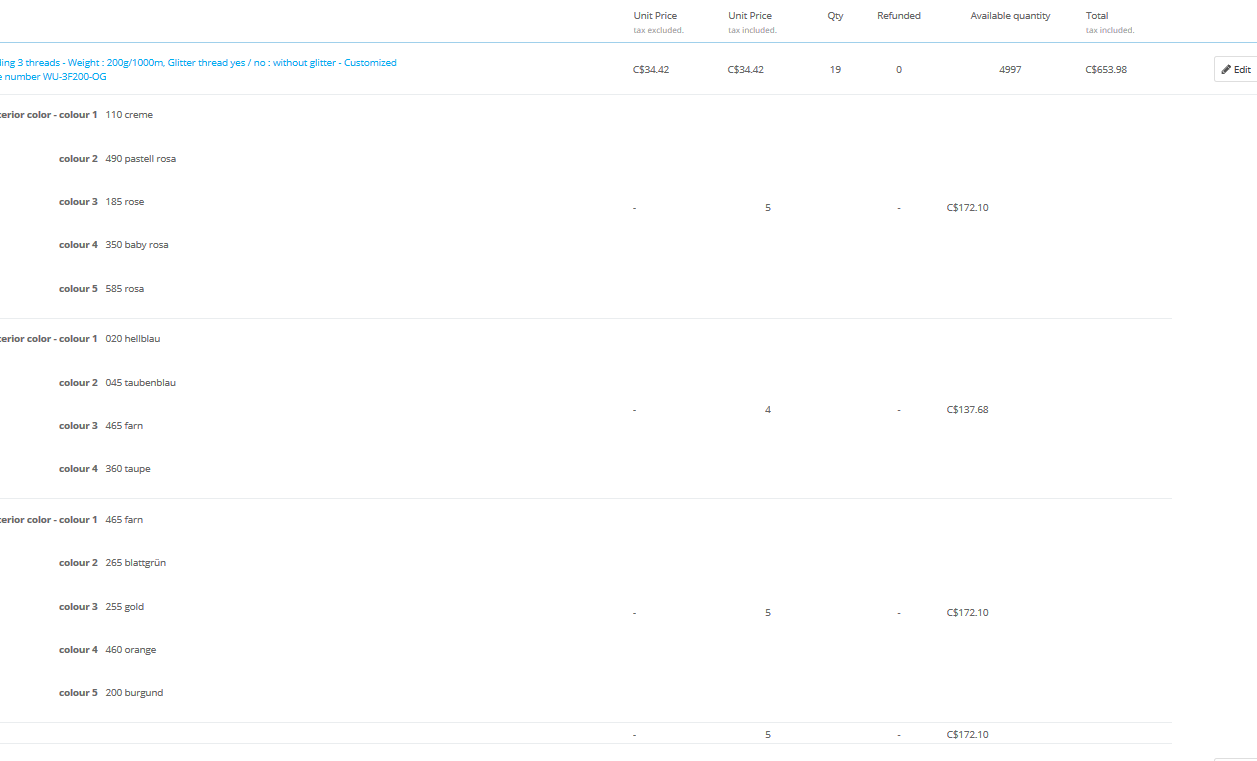Viewport: 1257px width, 761px height.
Task: Select the 255 gold colour entry
Action: [x=125, y=607]
